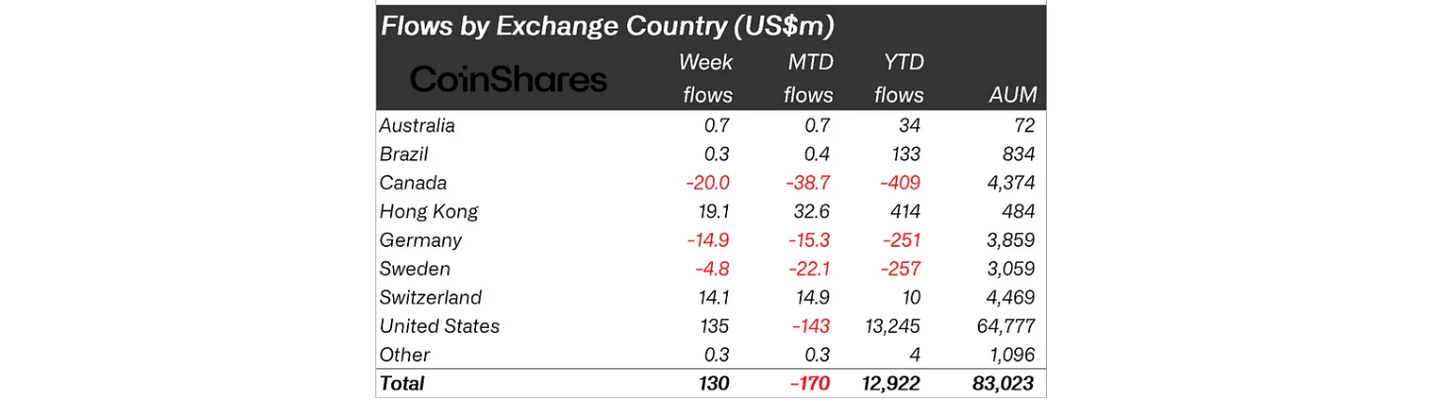Image resolution: width=1440 pixels, height=404 pixels.
Task: Click the Hong Kong row label
Action: coord(429,212)
